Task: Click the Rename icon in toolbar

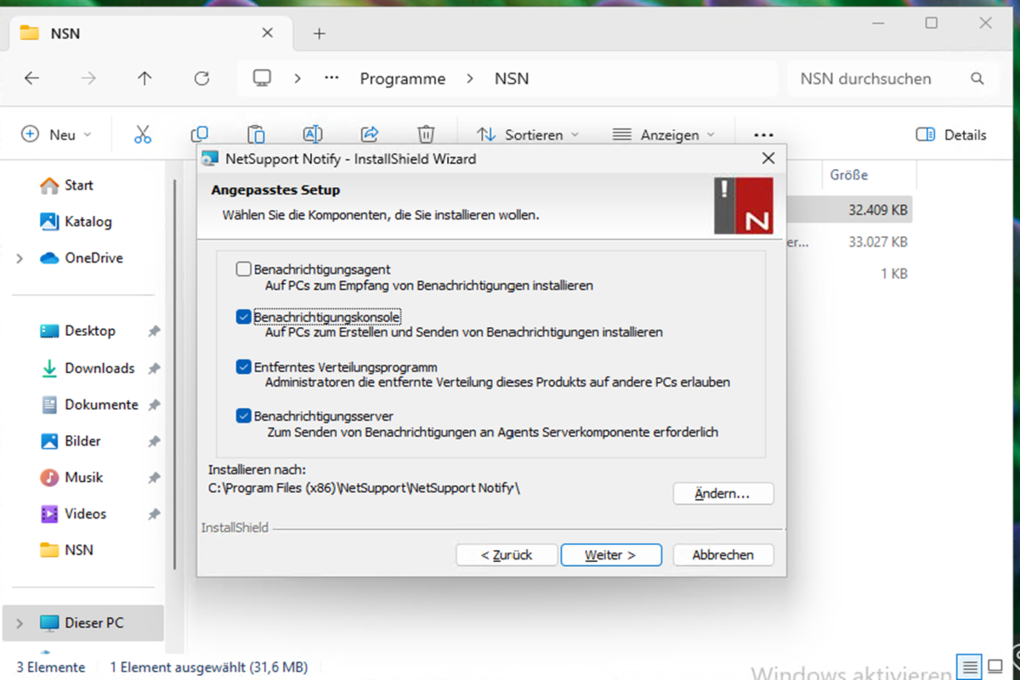Action: (x=312, y=135)
